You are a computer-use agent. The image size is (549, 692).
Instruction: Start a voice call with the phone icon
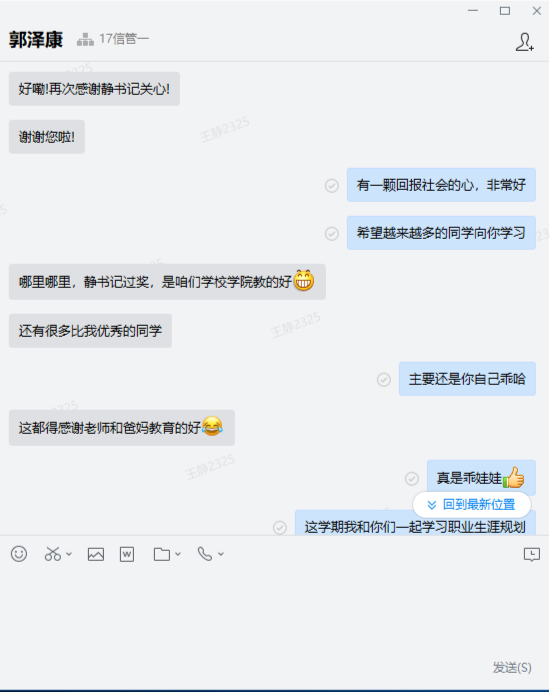[x=205, y=554]
